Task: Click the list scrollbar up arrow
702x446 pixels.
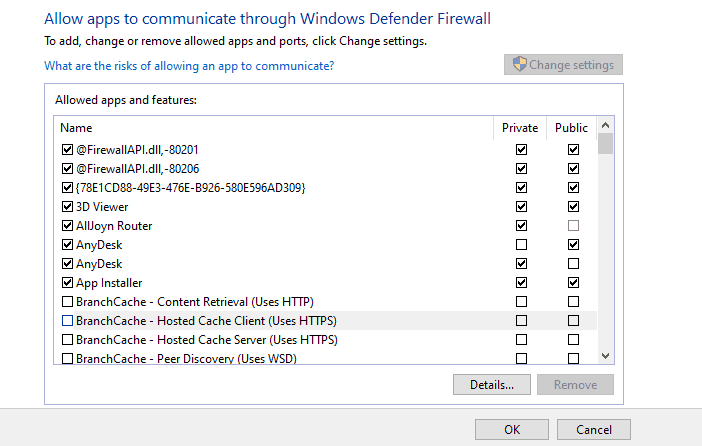Action: [x=605, y=125]
